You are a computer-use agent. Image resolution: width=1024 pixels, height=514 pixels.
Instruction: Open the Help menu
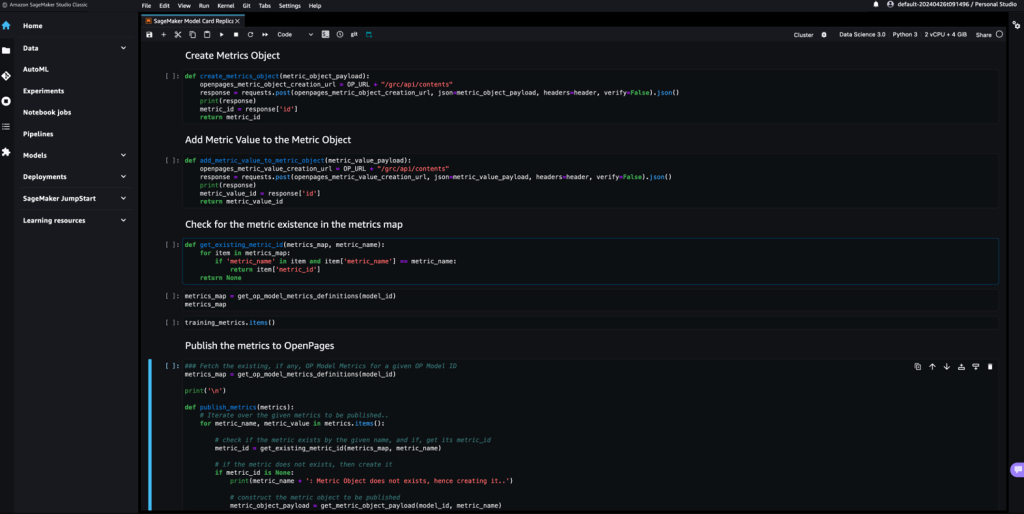coord(315,5)
